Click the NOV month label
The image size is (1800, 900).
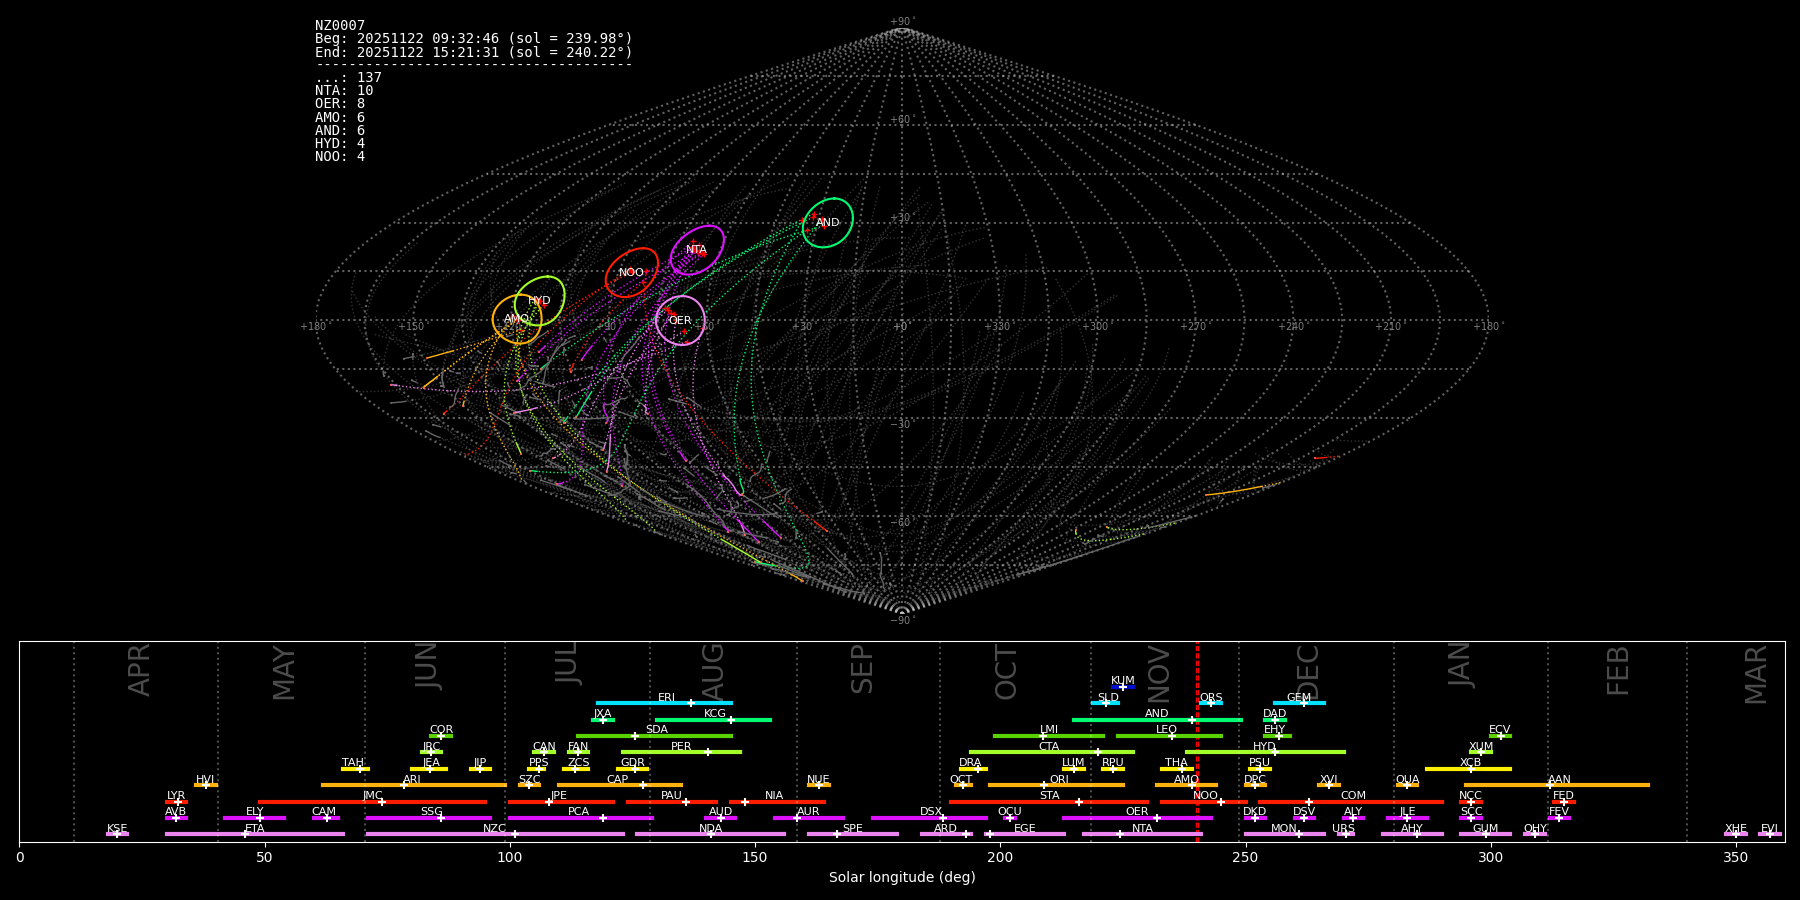point(1158,672)
